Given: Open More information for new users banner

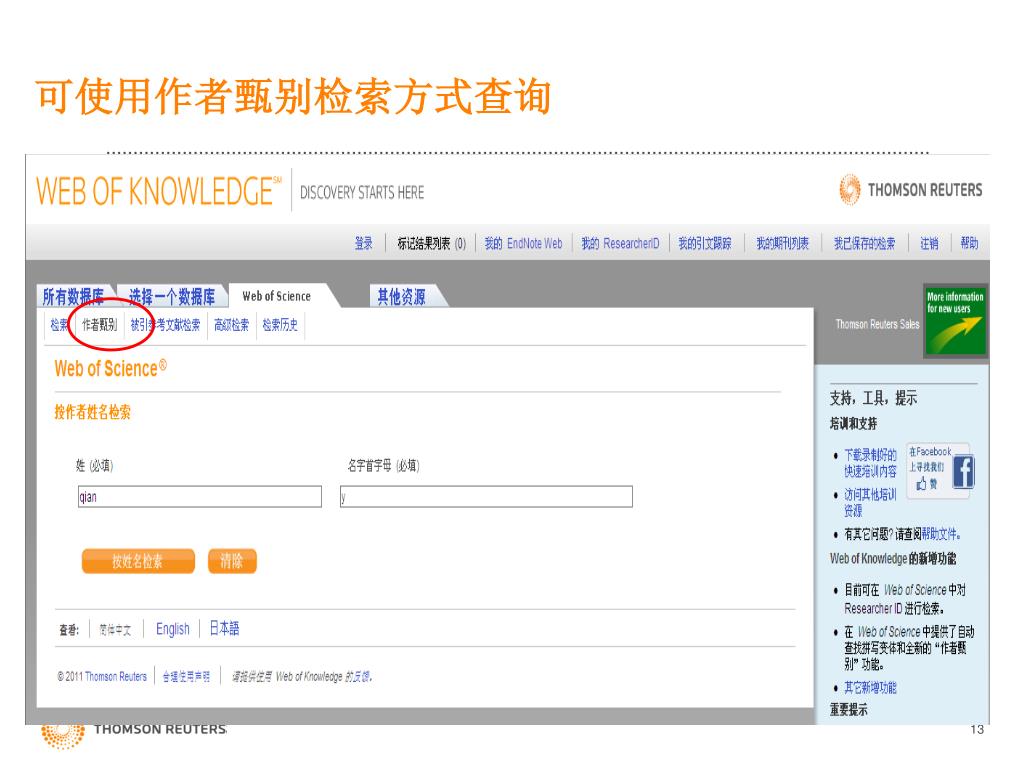Looking at the screenshot, I should 955,321.
